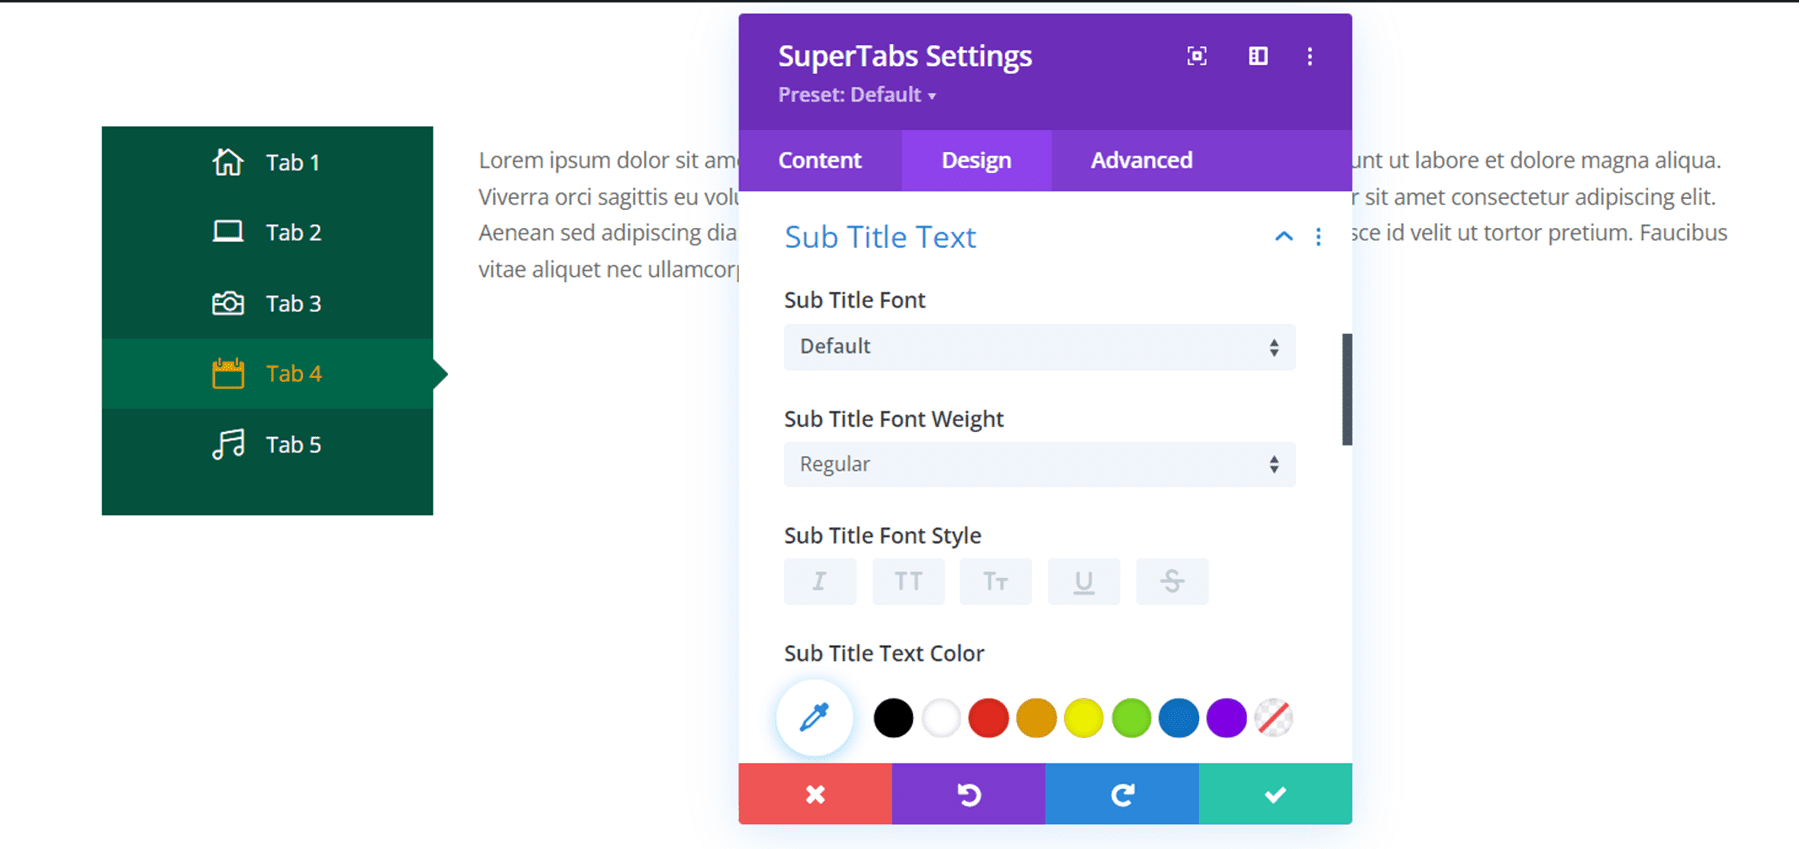Toggle underline sub title font style
The width and height of the screenshot is (1800, 849).
(x=1084, y=581)
